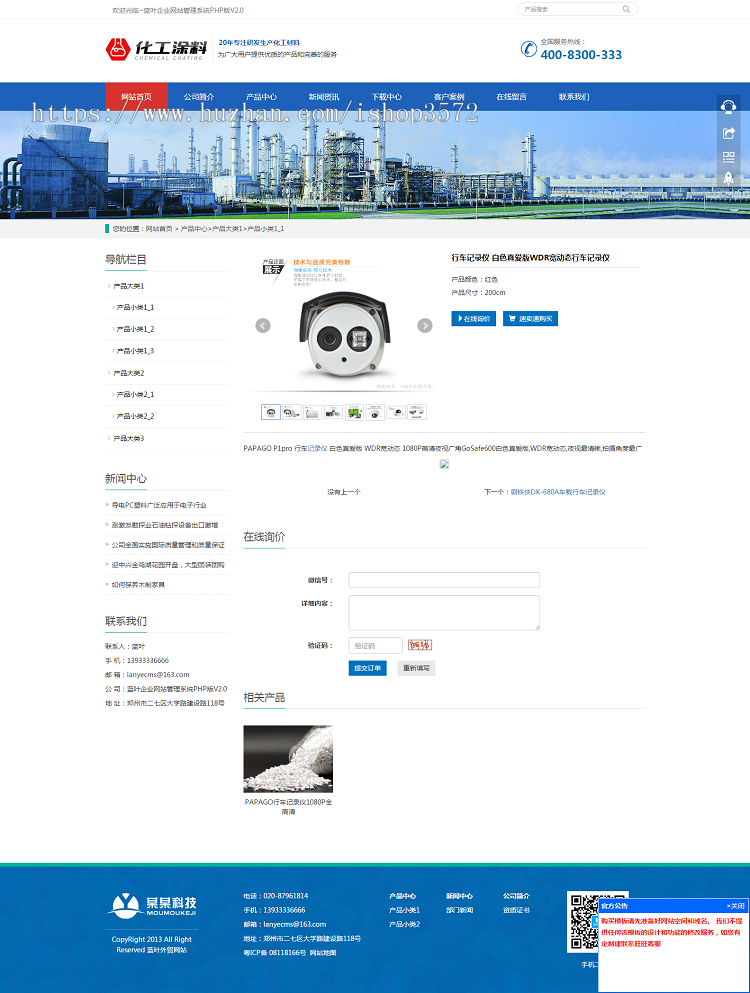The image size is (750, 993).
Task: Open the 网站首页 nav tab
Action: click(x=136, y=97)
